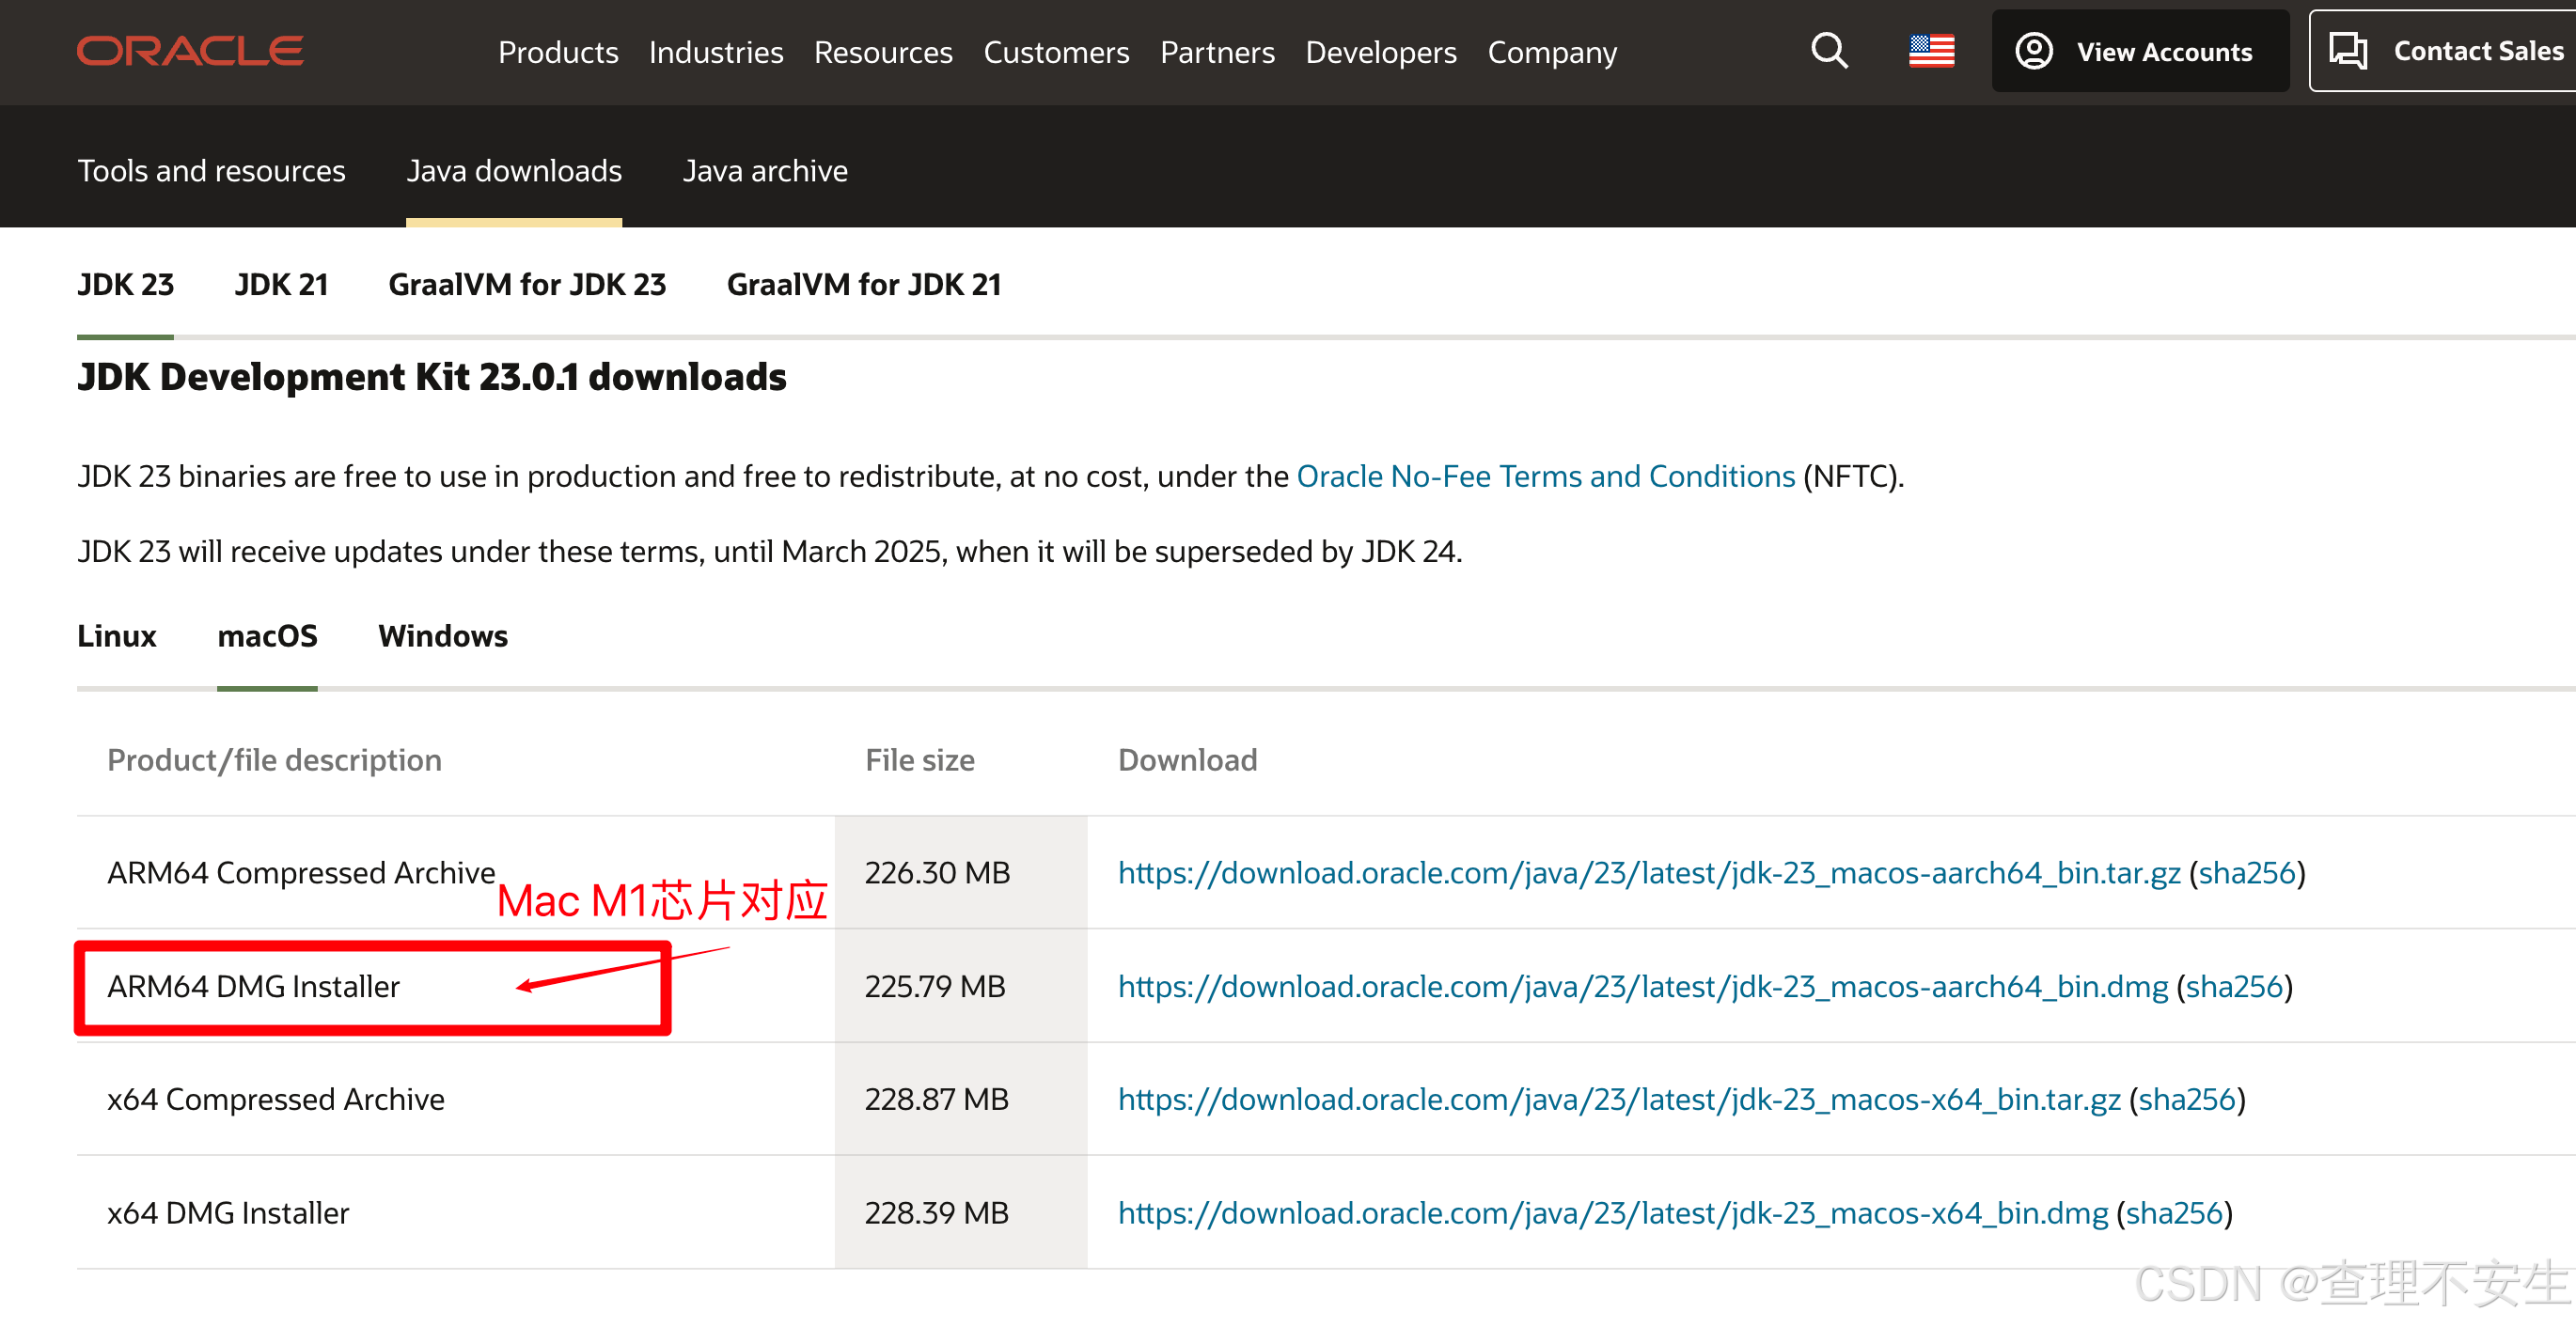Open the Developers menu
Image resolution: width=2576 pixels, height=1327 pixels.
pos(1381,52)
